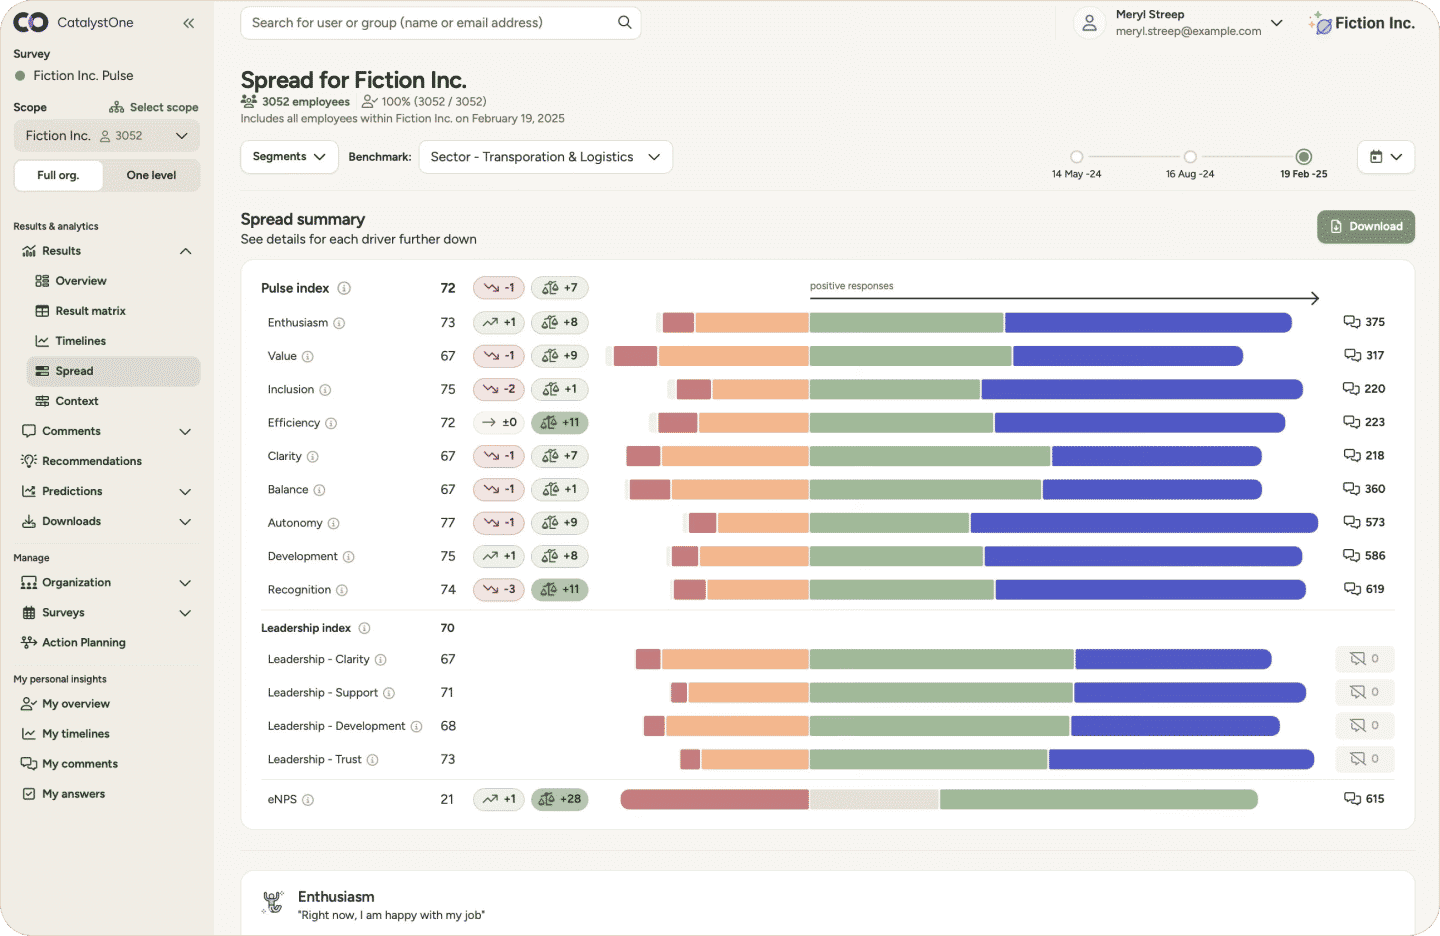This screenshot has width=1440, height=936.
Task: Click Pulse index trend -1 badge
Action: coord(499,288)
